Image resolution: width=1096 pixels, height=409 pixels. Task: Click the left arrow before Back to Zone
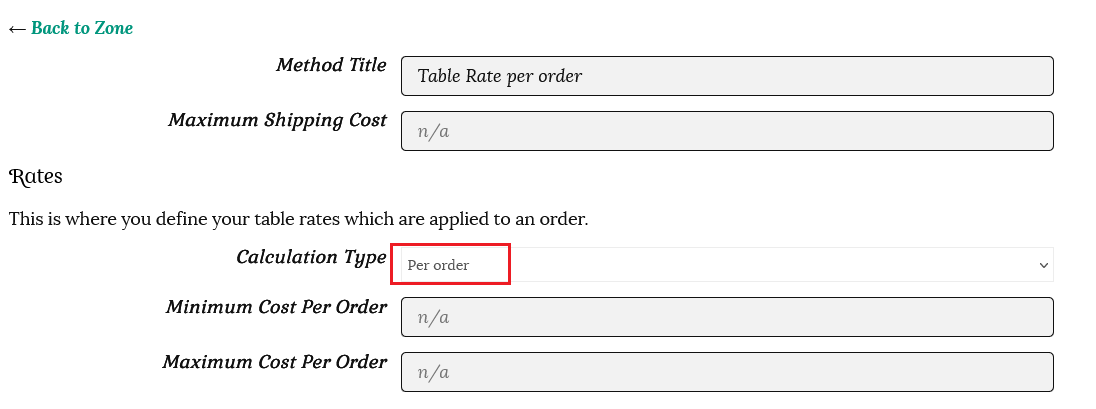[x=17, y=28]
